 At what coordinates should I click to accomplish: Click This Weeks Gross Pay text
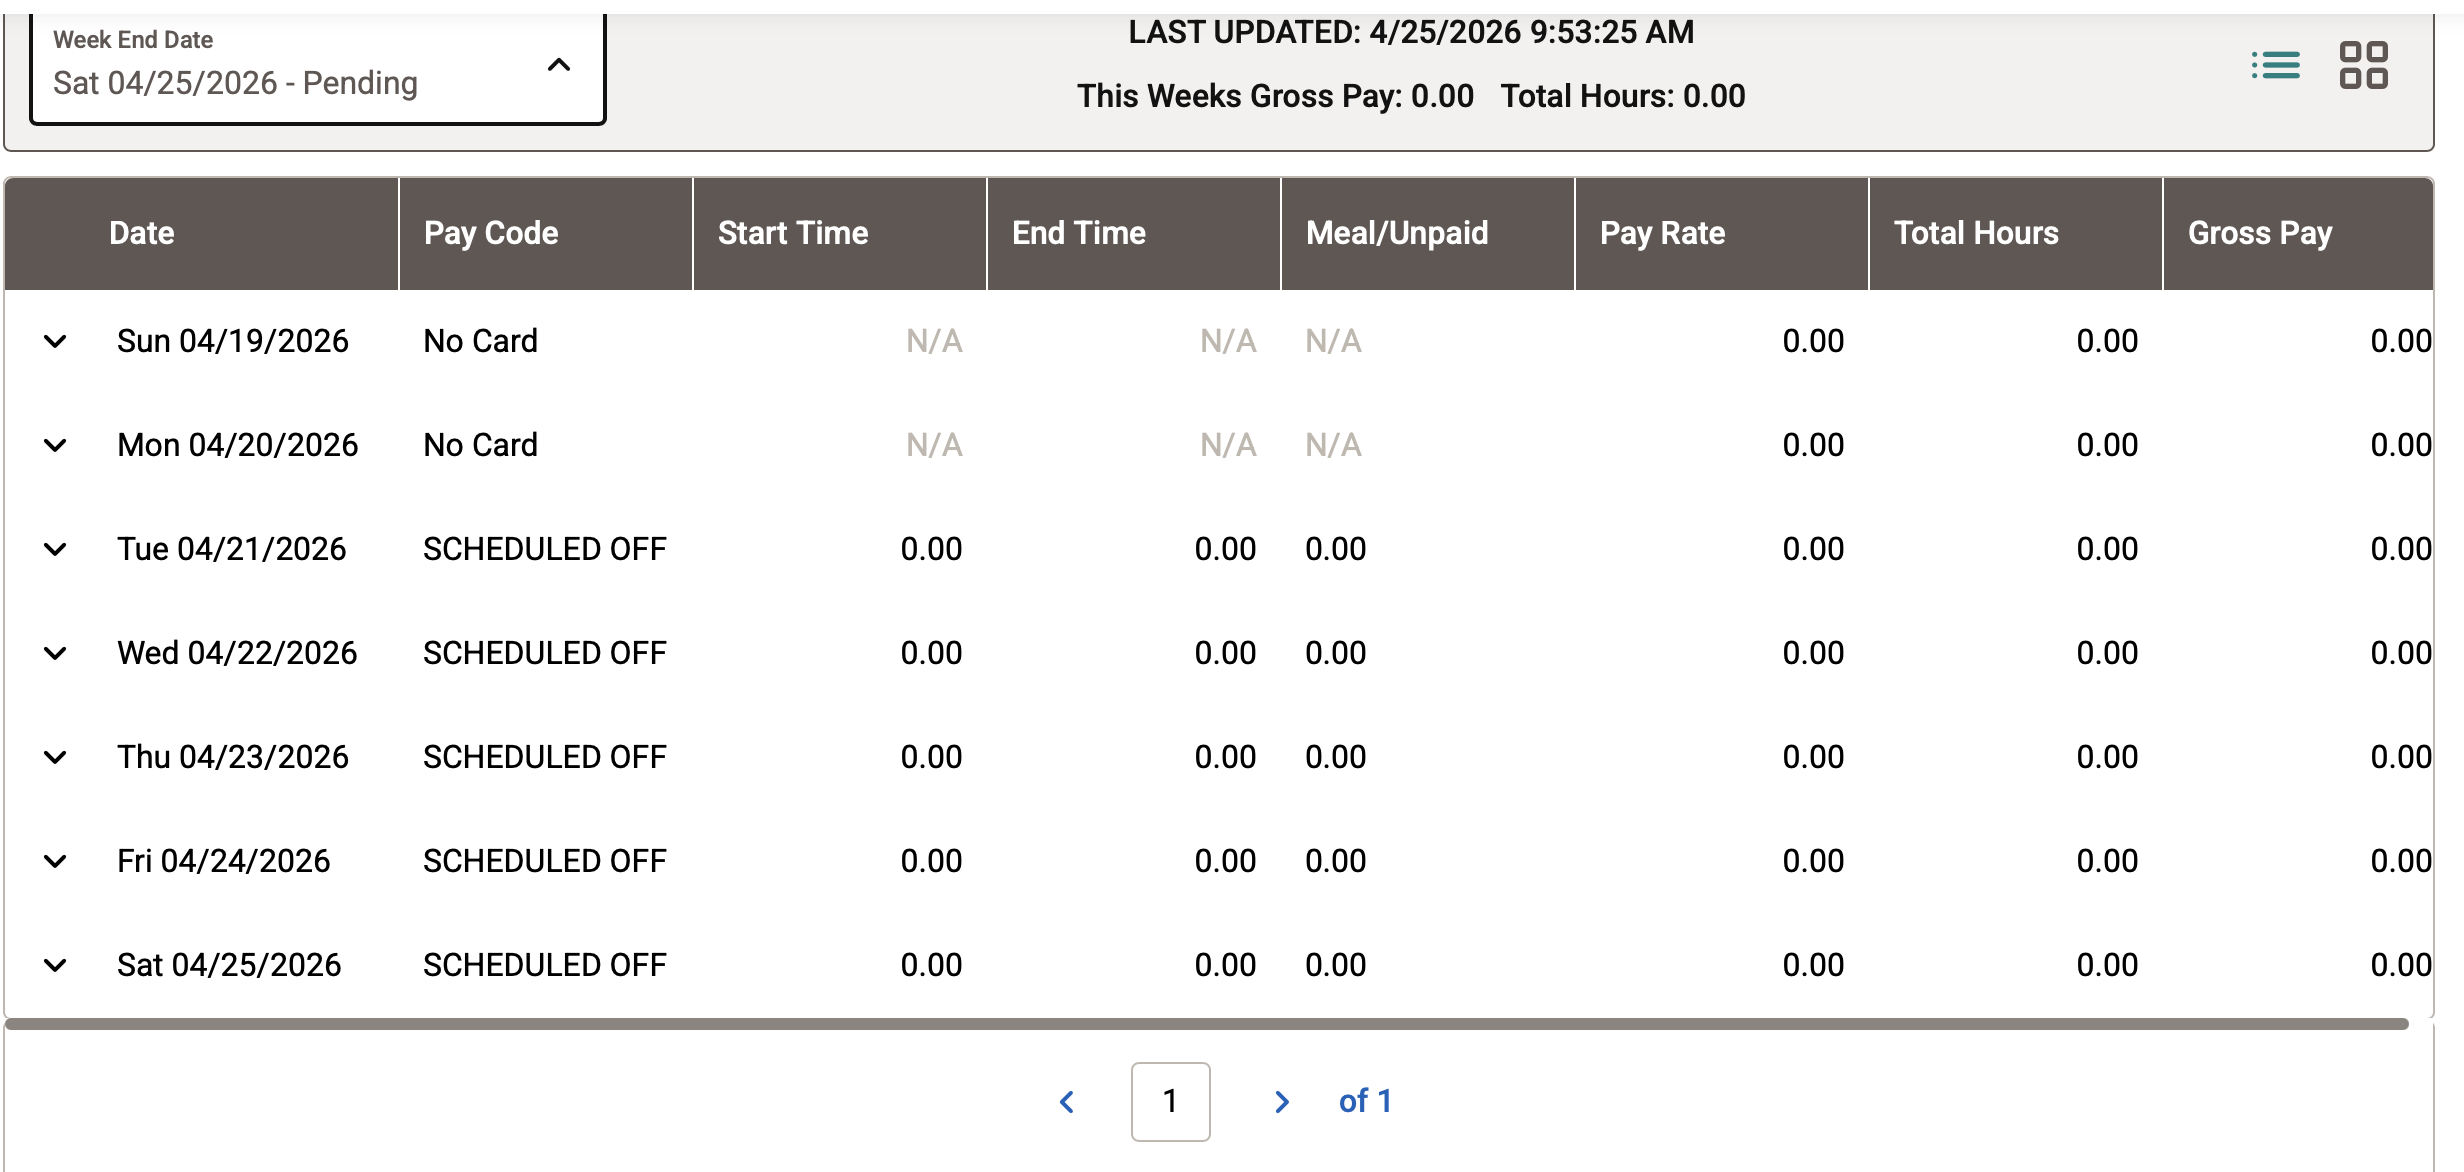pos(1275,96)
